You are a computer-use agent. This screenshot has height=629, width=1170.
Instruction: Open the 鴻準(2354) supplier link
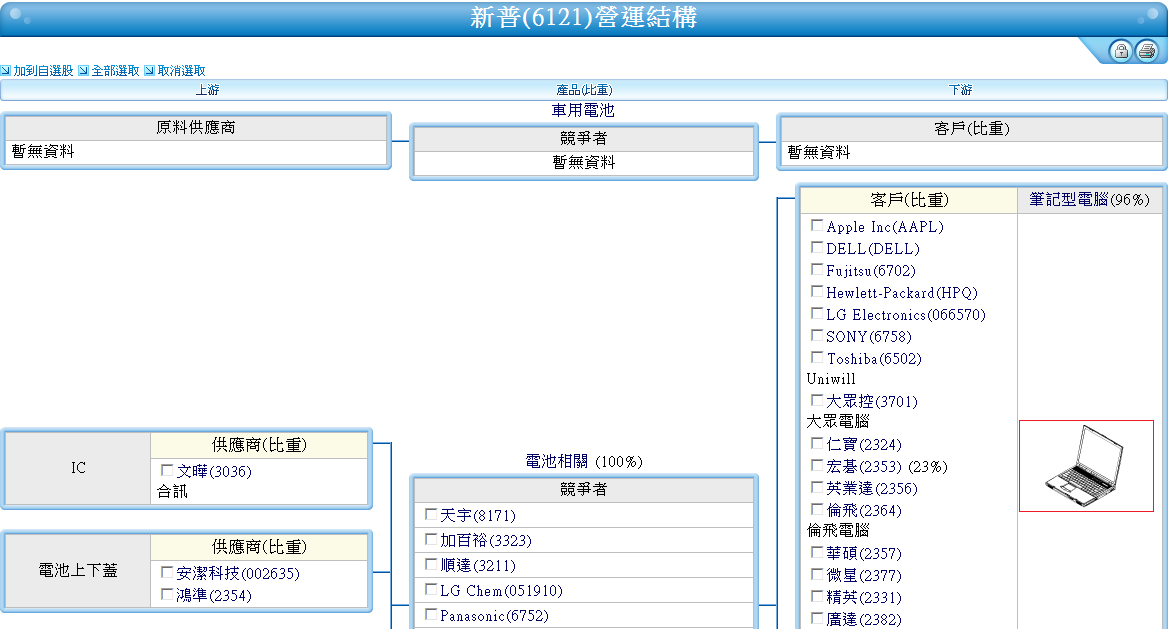tap(214, 595)
